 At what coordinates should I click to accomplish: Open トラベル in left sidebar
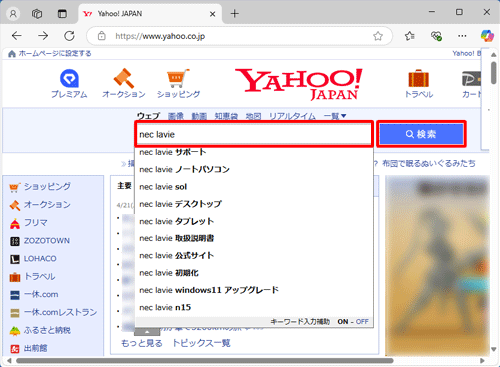[x=39, y=277]
